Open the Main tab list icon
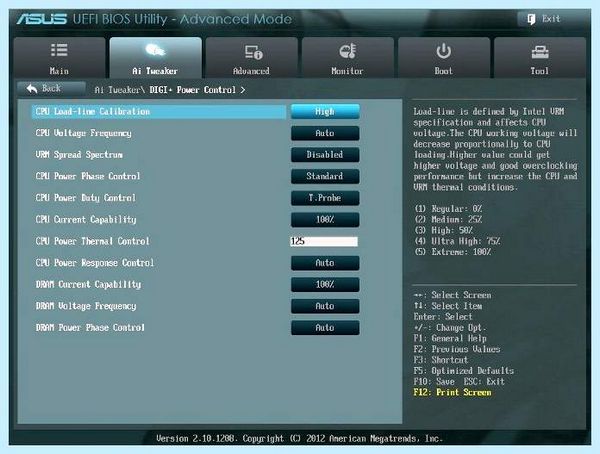The height and width of the screenshot is (454, 600). (x=59, y=50)
